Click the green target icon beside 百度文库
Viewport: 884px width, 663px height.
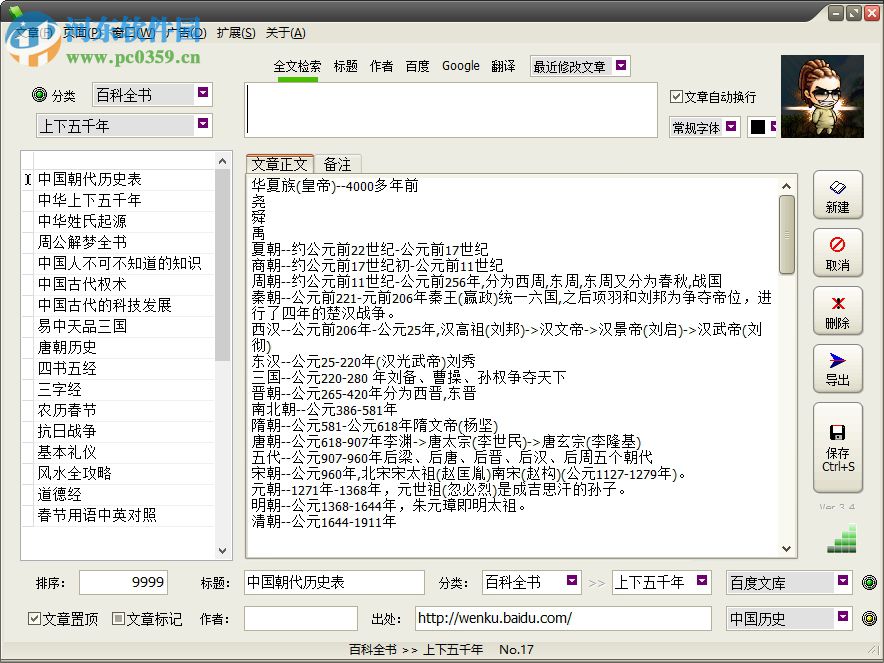tap(869, 582)
